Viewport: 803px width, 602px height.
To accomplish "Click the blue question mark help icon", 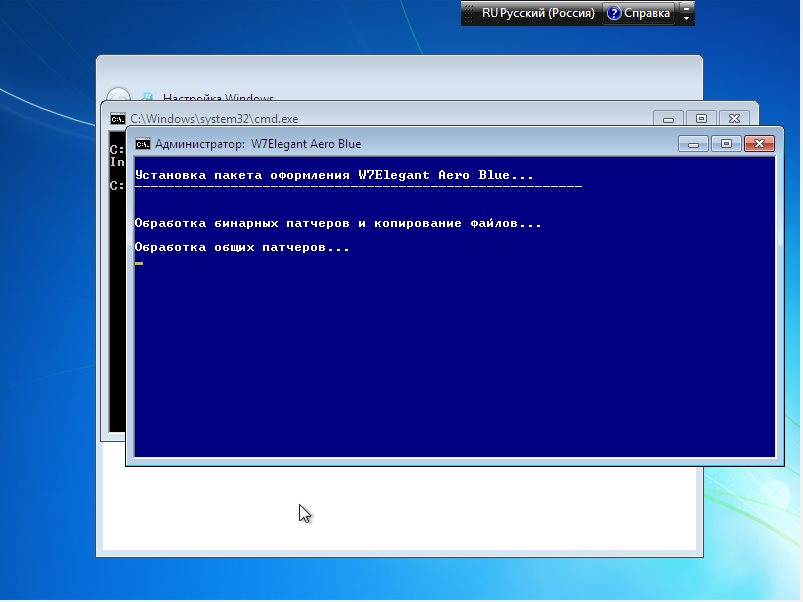I will pyautogui.click(x=613, y=13).
